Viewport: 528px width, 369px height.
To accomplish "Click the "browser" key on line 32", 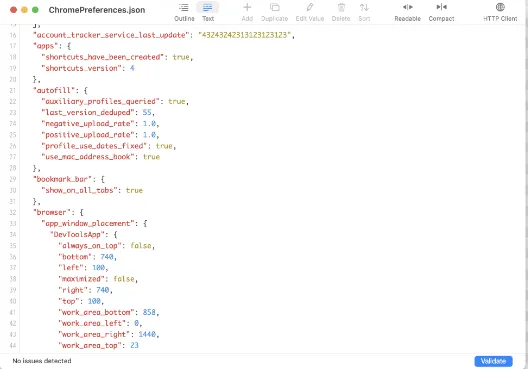I will coord(52,212).
